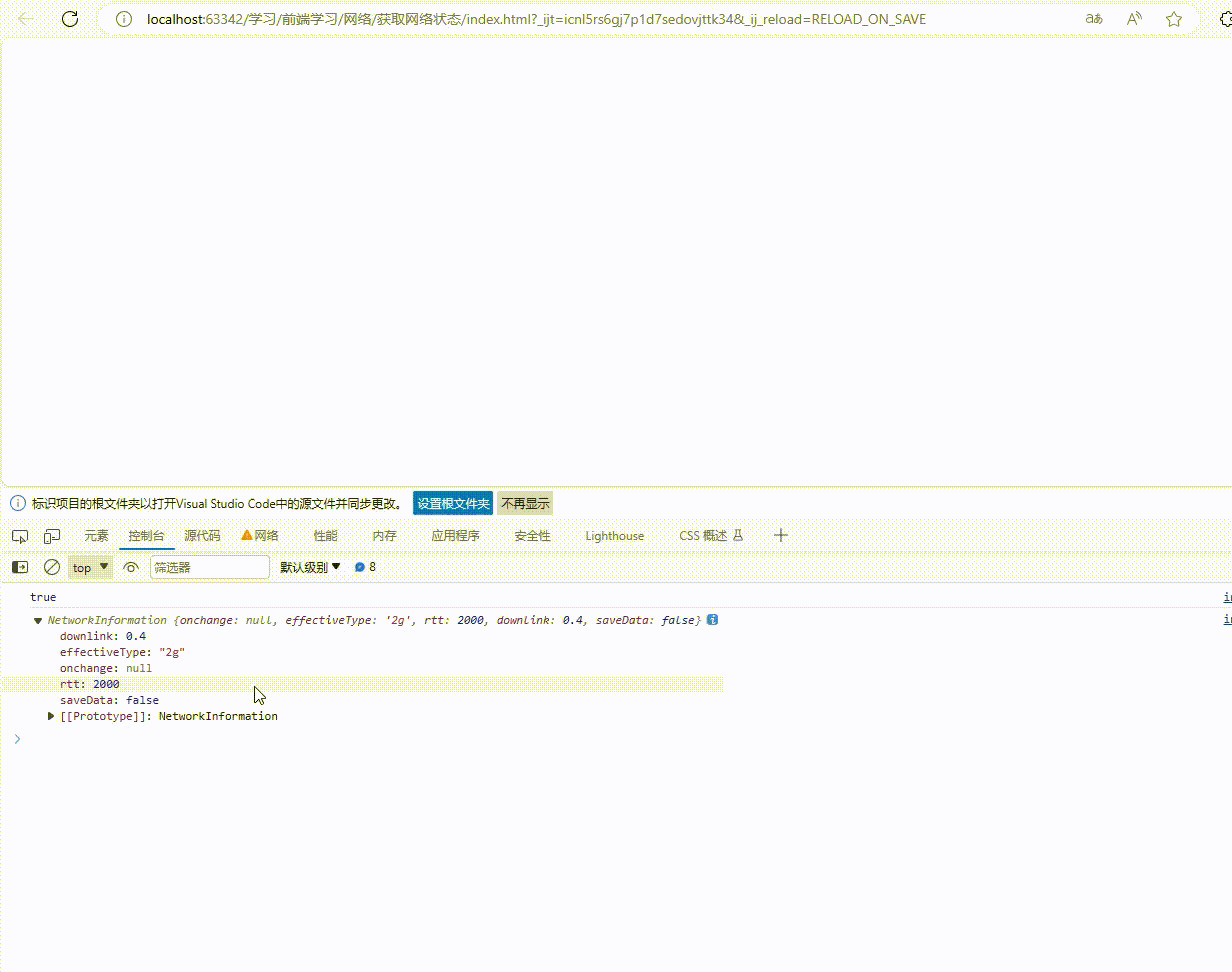Click the 不再显示 button
The height and width of the screenshot is (972, 1232).
[x=525, y=503]
